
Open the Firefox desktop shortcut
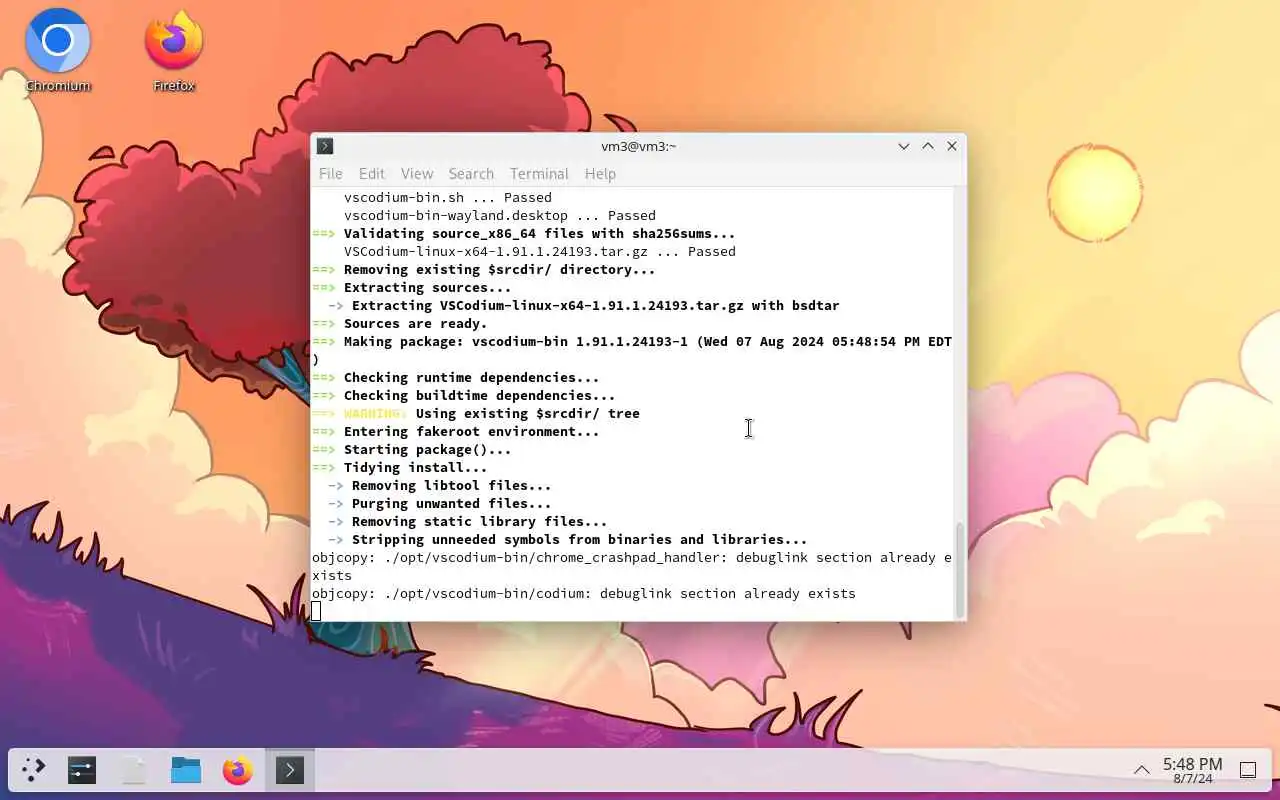174,50
